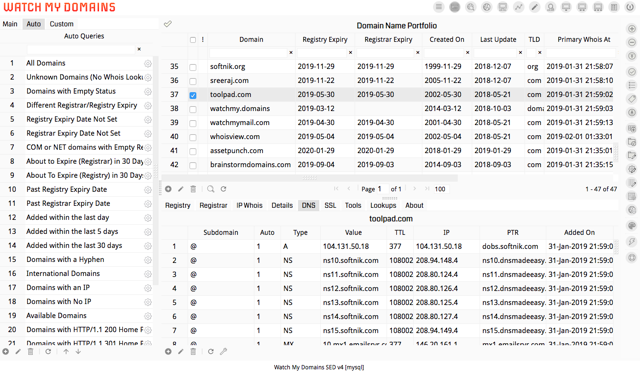Open the IP Whois tab
Screen dimensions: 640x373
point(249,205)
